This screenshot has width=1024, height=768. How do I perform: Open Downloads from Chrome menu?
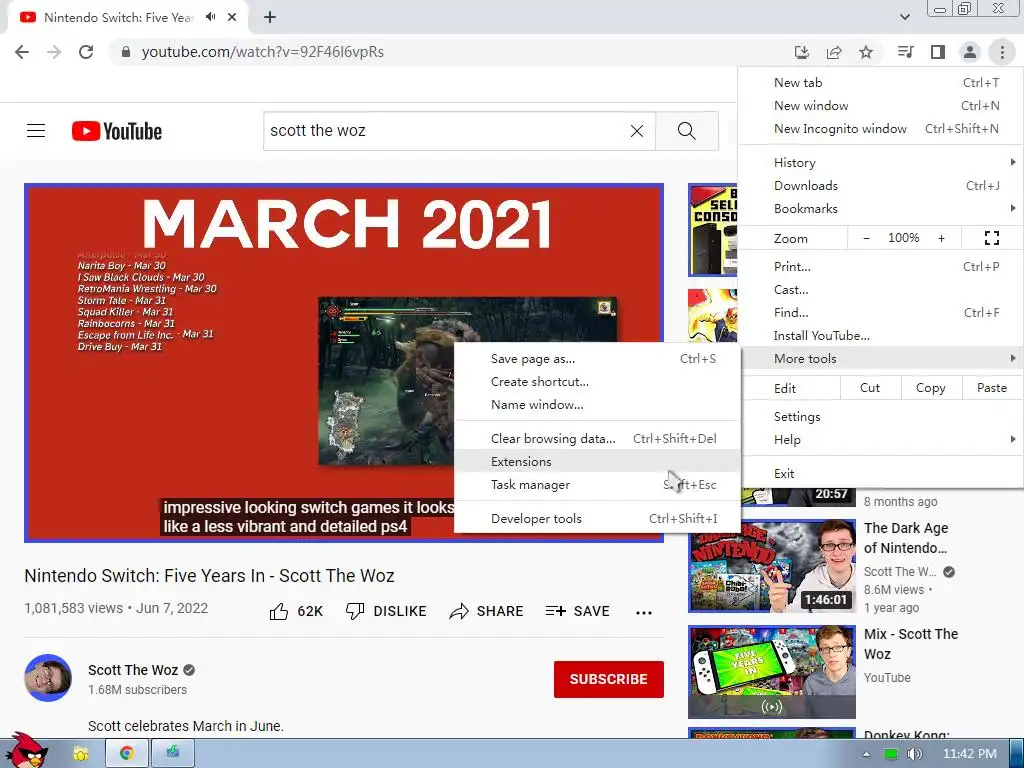[880, 185]
